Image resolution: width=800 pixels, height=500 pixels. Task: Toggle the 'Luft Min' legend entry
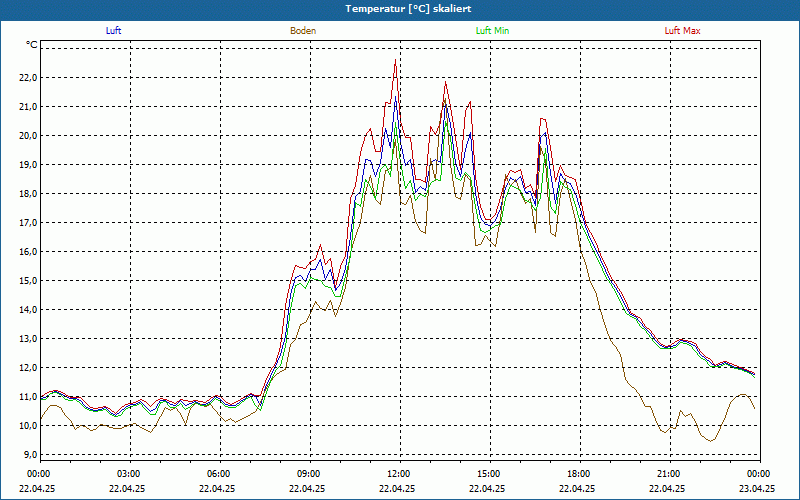(x=492, y=31)
